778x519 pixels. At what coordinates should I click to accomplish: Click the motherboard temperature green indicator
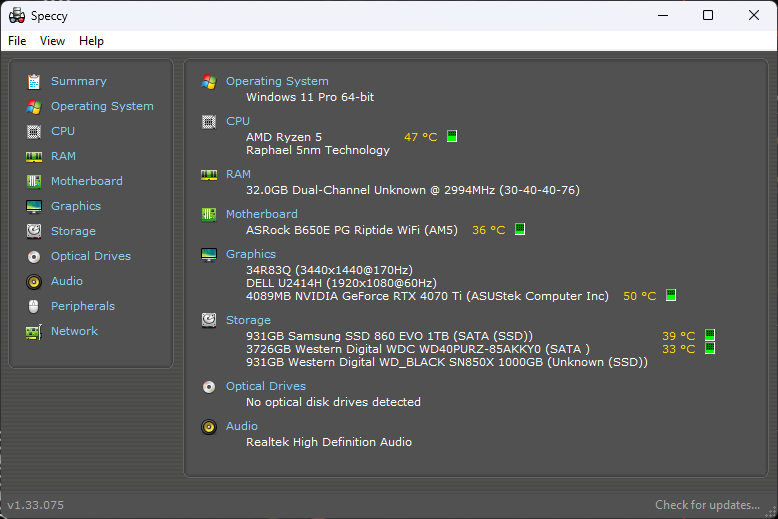tap(519, 229)
